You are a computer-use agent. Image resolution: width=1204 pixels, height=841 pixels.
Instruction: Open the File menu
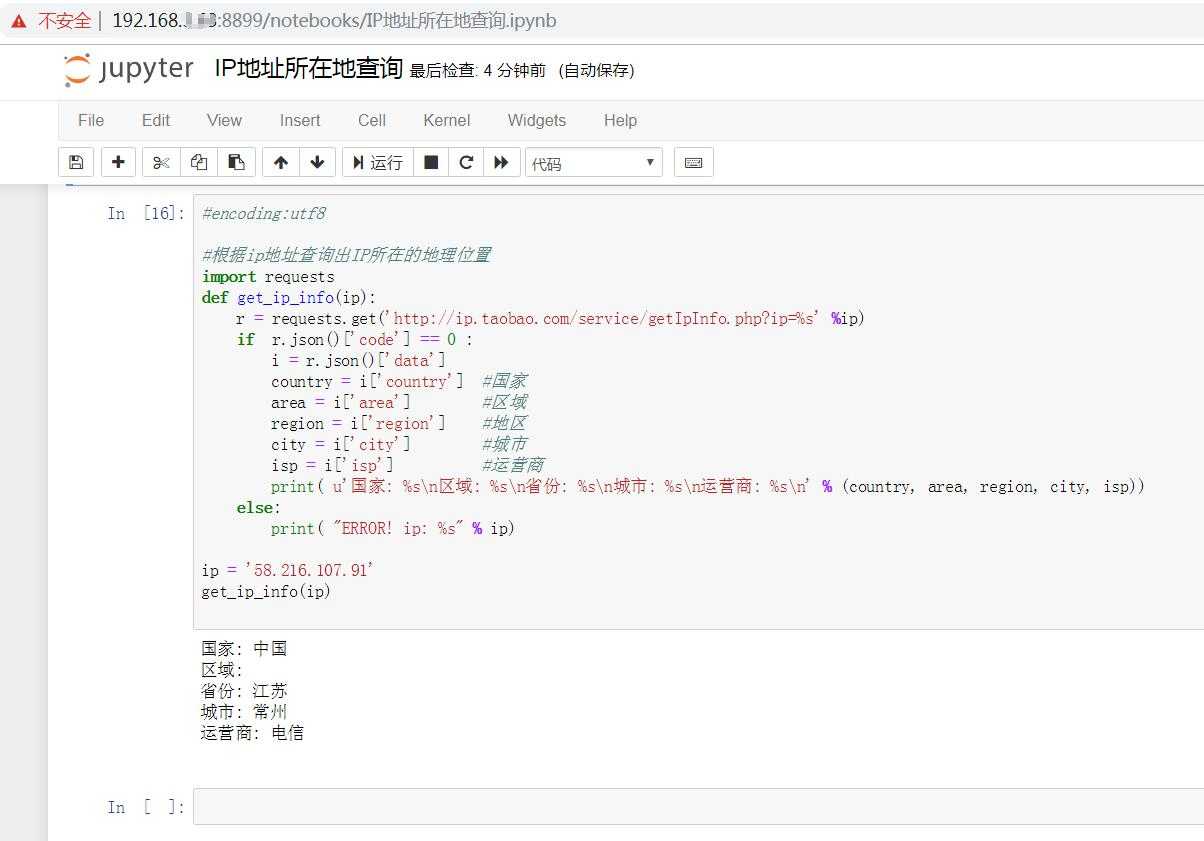pyautogui.click(x=91, y=120)
